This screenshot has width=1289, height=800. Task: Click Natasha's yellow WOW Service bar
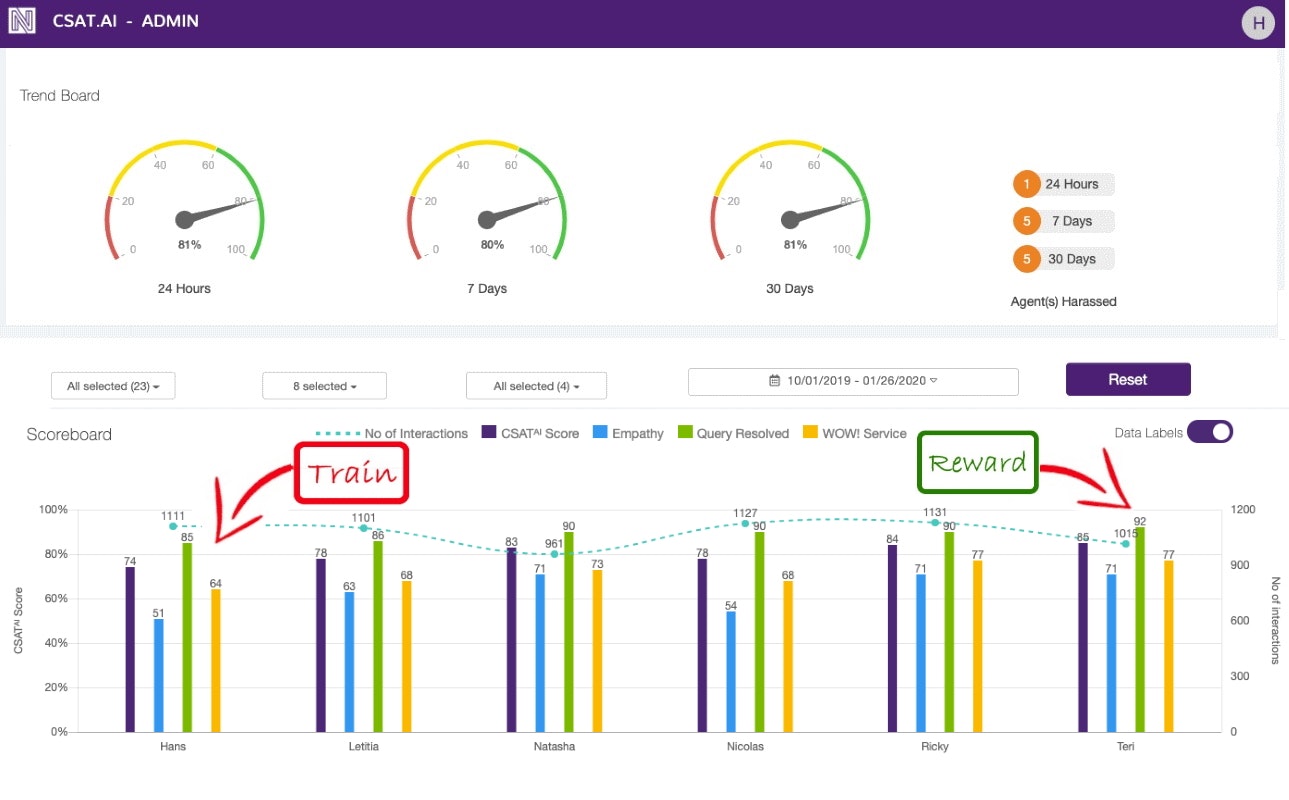click(x=597, y=651)
